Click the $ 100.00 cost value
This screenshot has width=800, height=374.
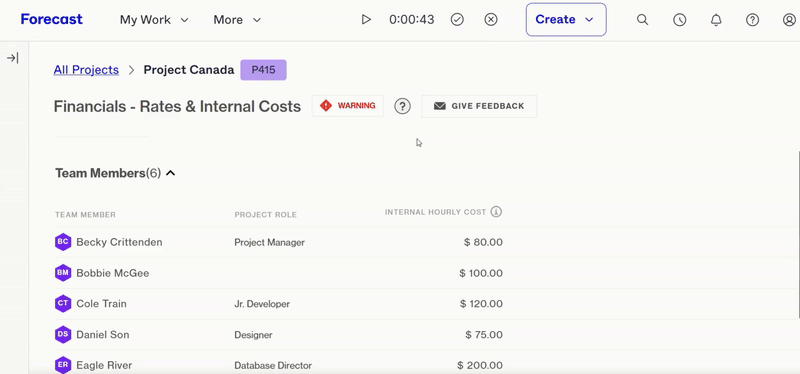tap(481, 273)
